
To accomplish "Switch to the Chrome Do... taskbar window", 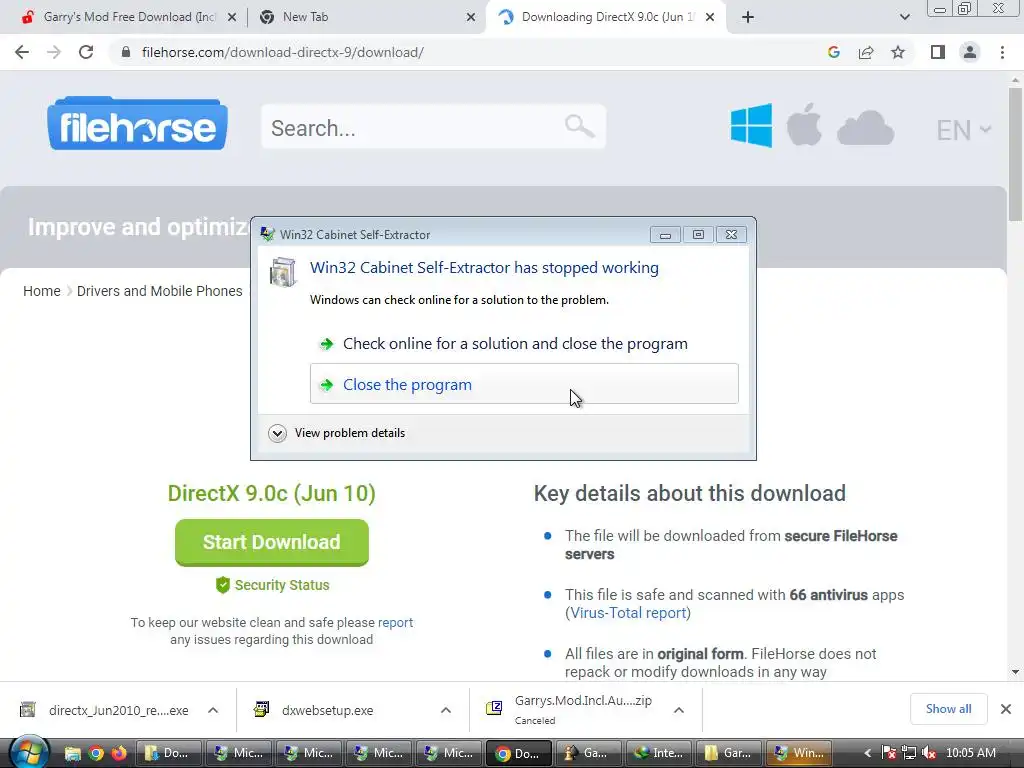I will (520, 753).
